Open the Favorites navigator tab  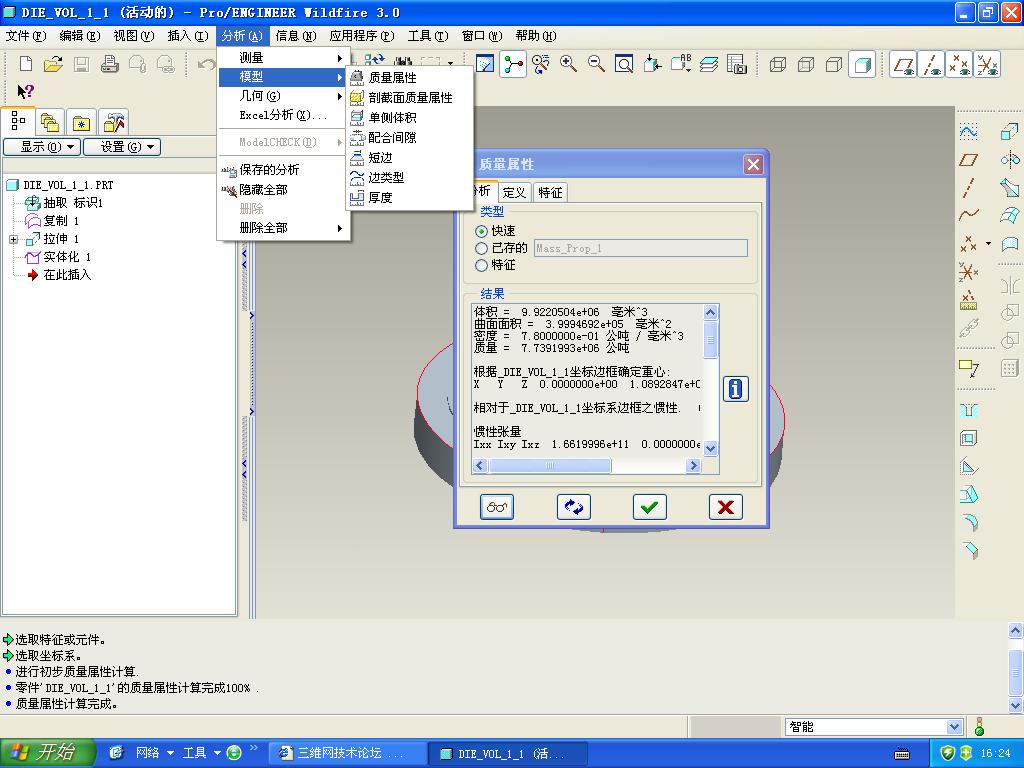81,122
